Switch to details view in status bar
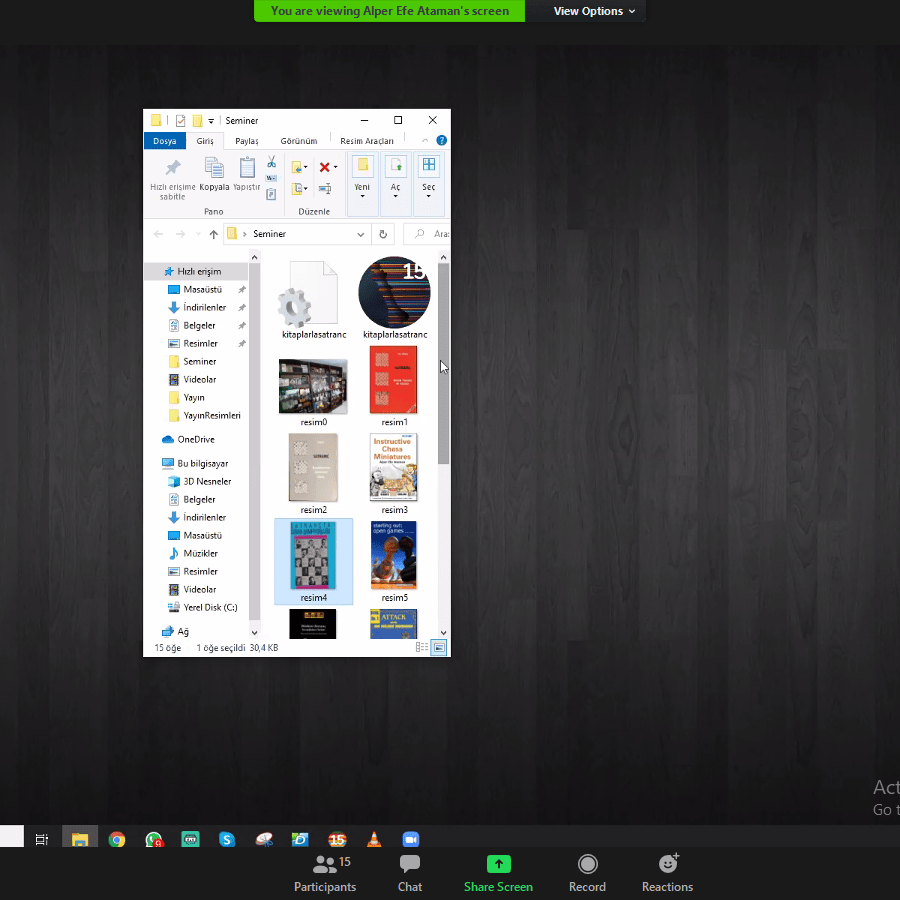Image resolution: width=900 pixels, height=900 pixels. tap(422, 648)
